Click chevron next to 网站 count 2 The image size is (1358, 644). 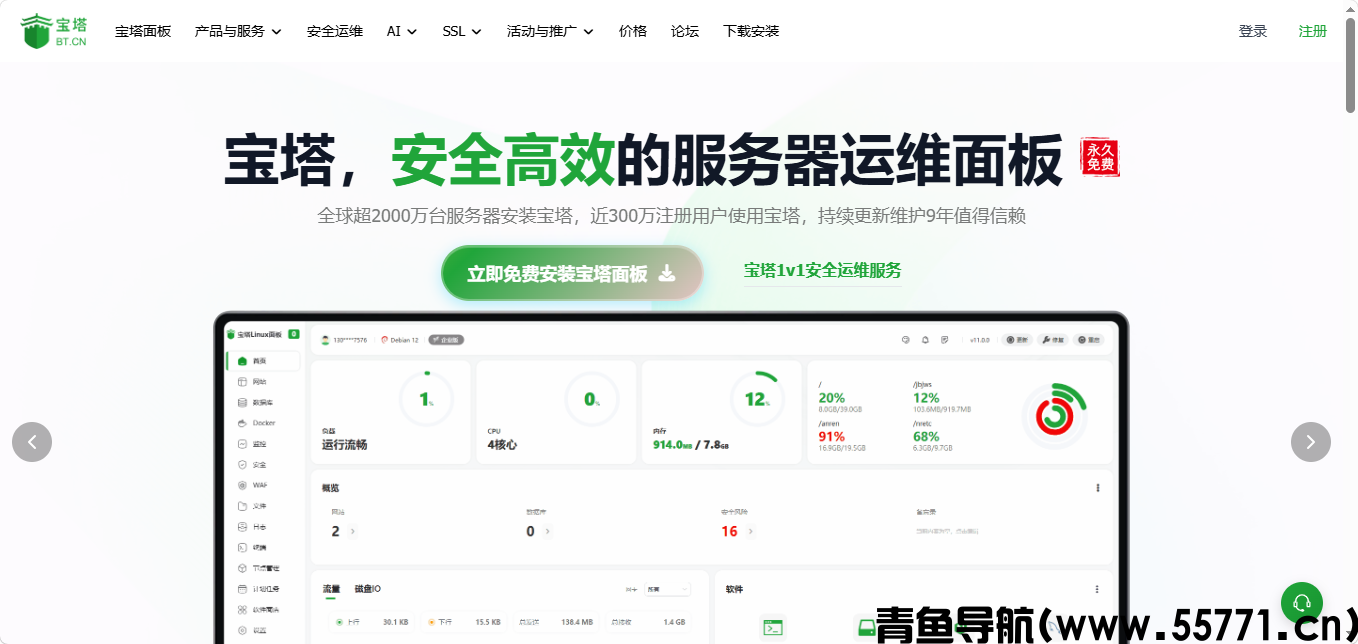(352, 531)
